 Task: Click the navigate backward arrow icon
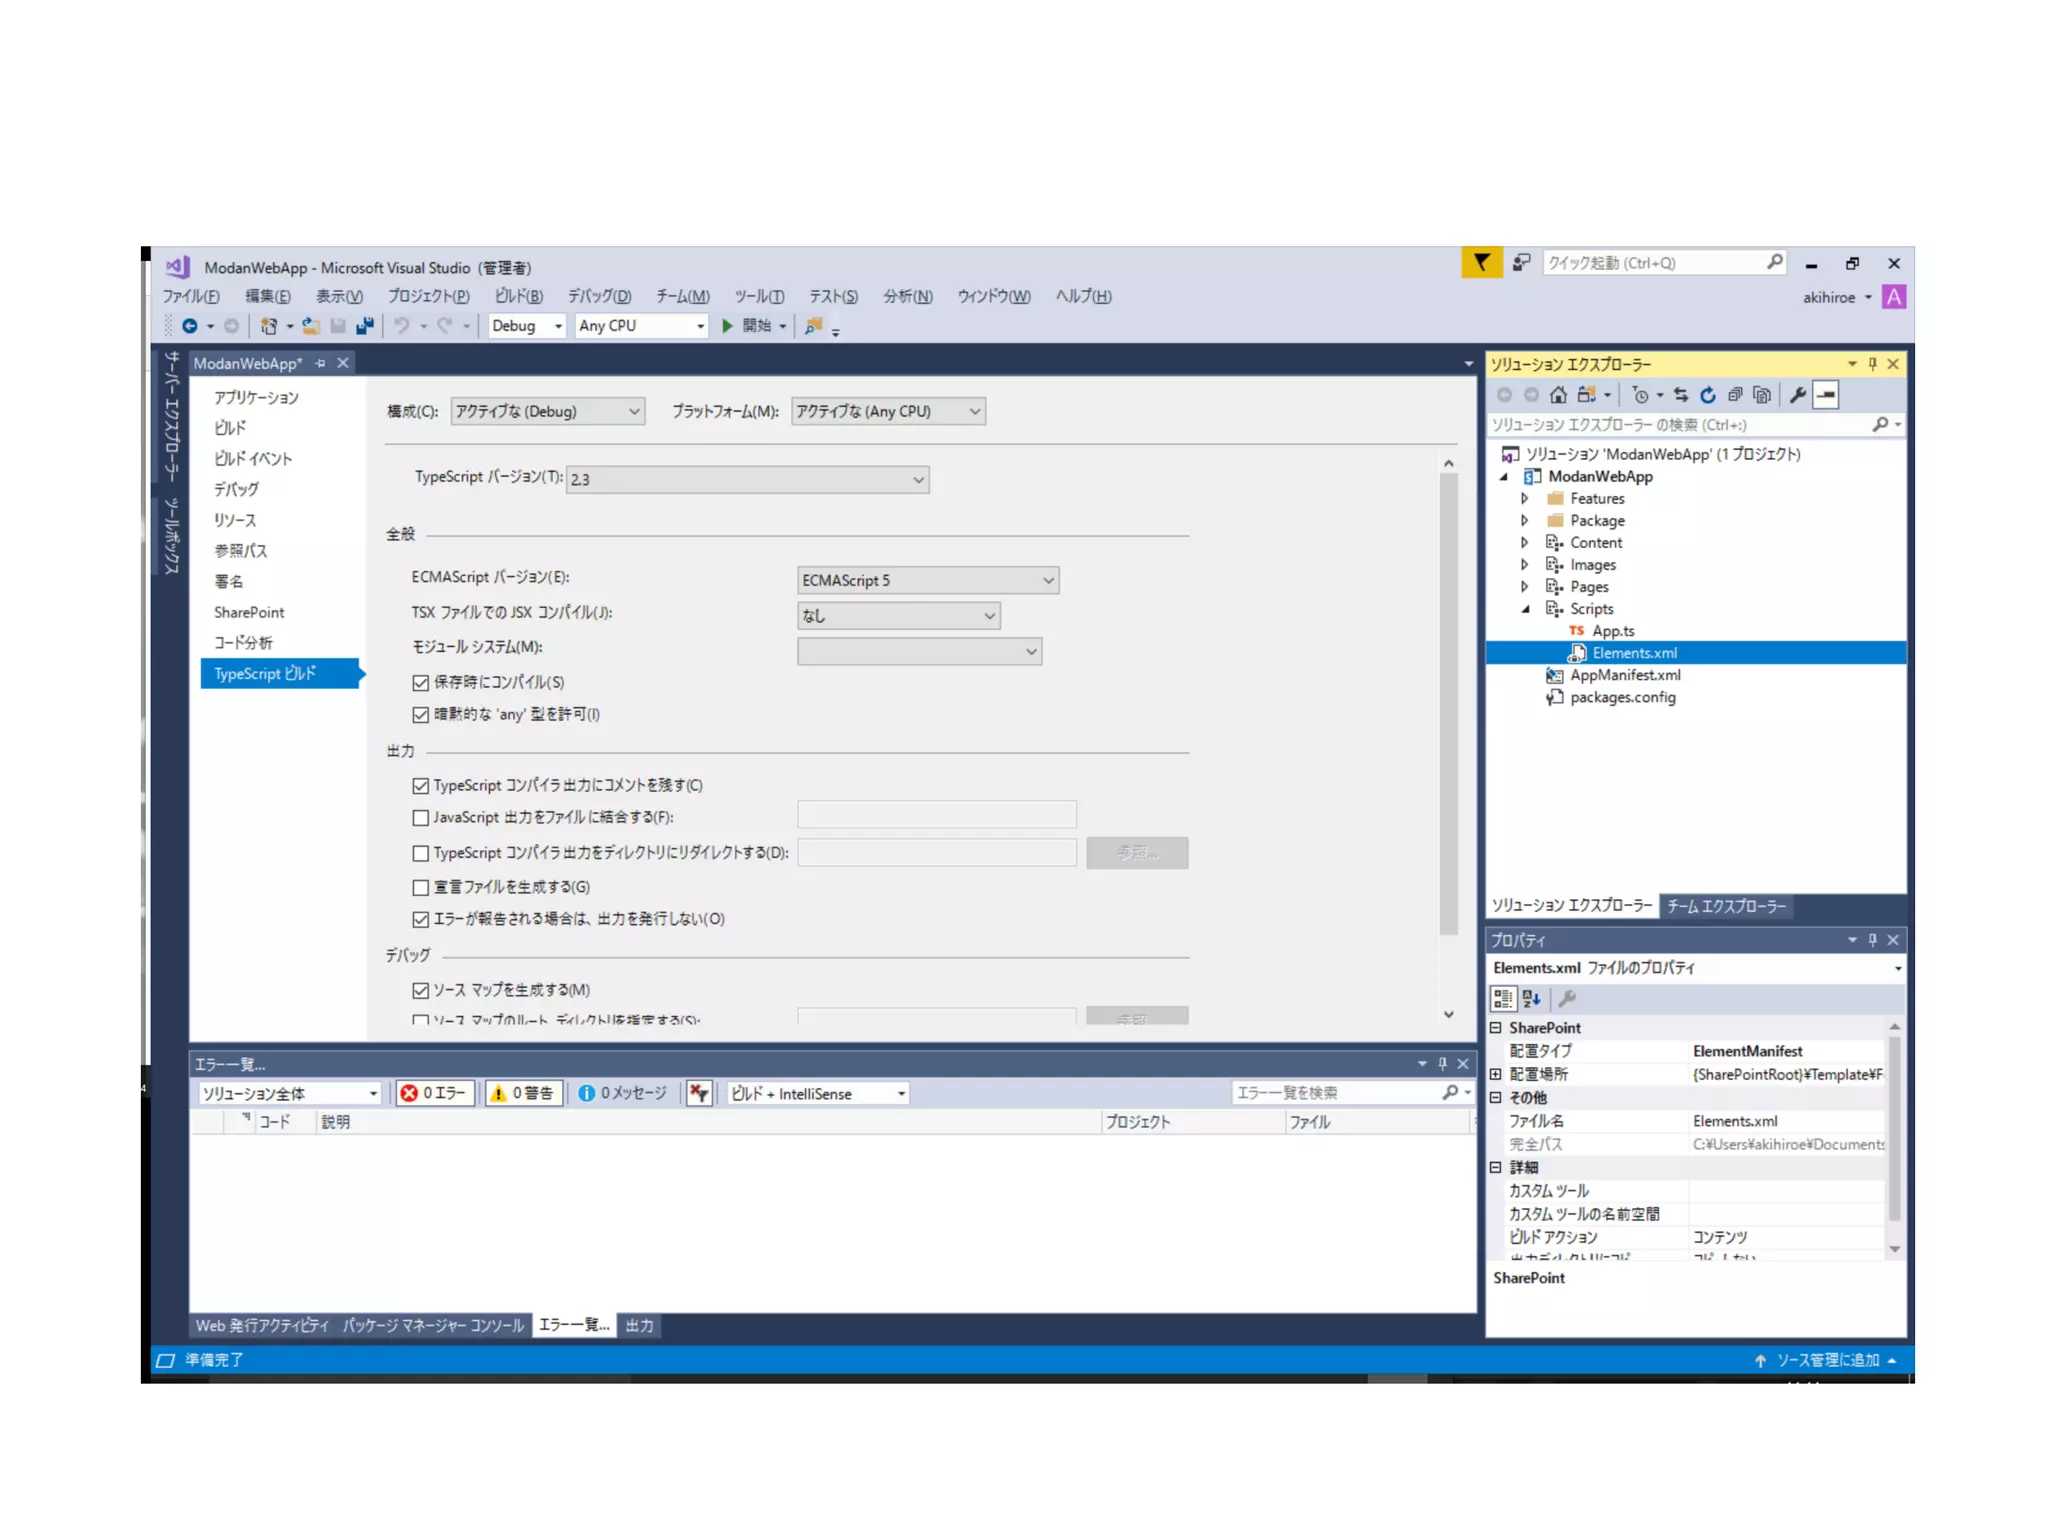point(189,326)
